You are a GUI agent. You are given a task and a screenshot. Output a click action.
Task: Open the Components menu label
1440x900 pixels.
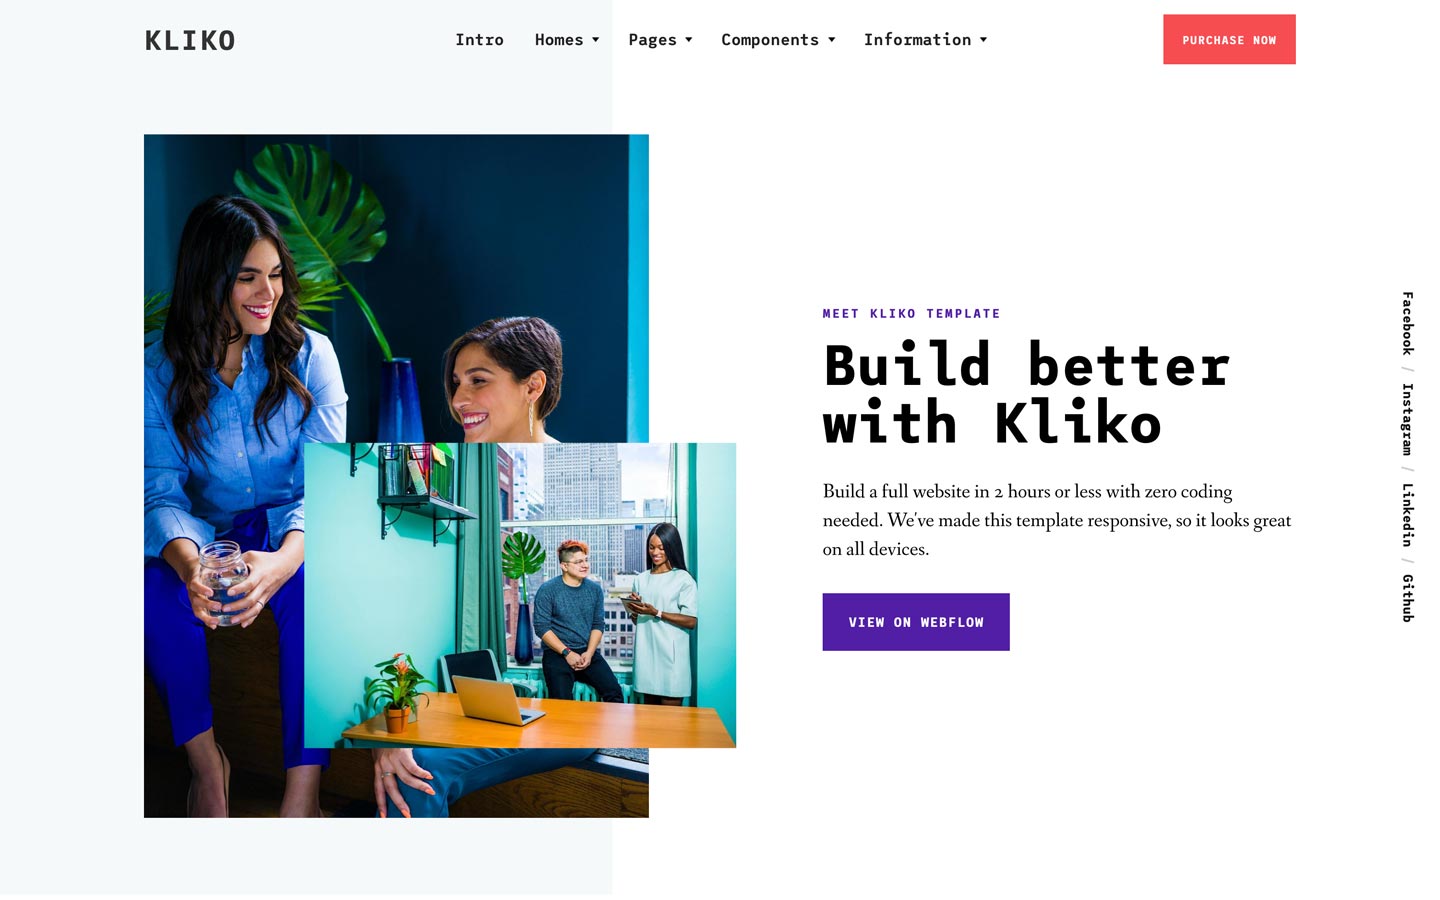coord(770,40)
